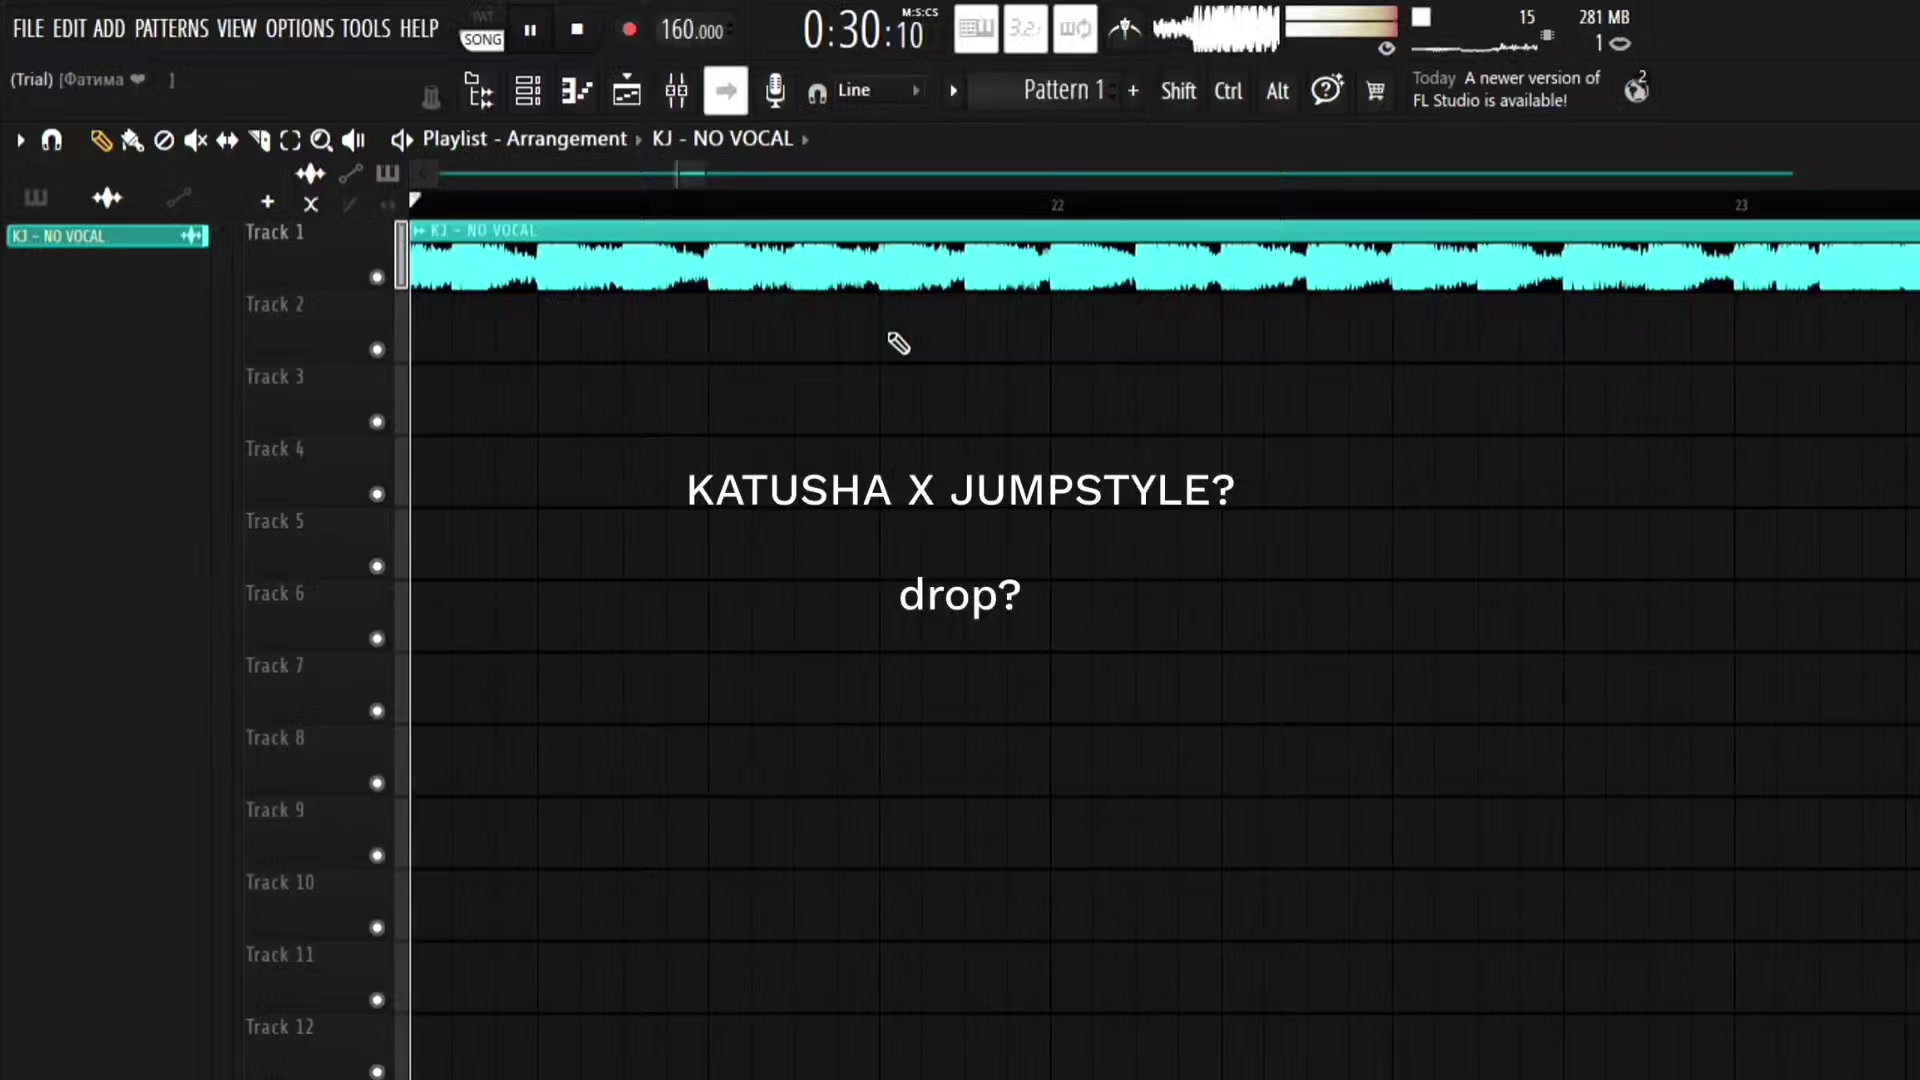Click the add track plus icon

(267, 202)
